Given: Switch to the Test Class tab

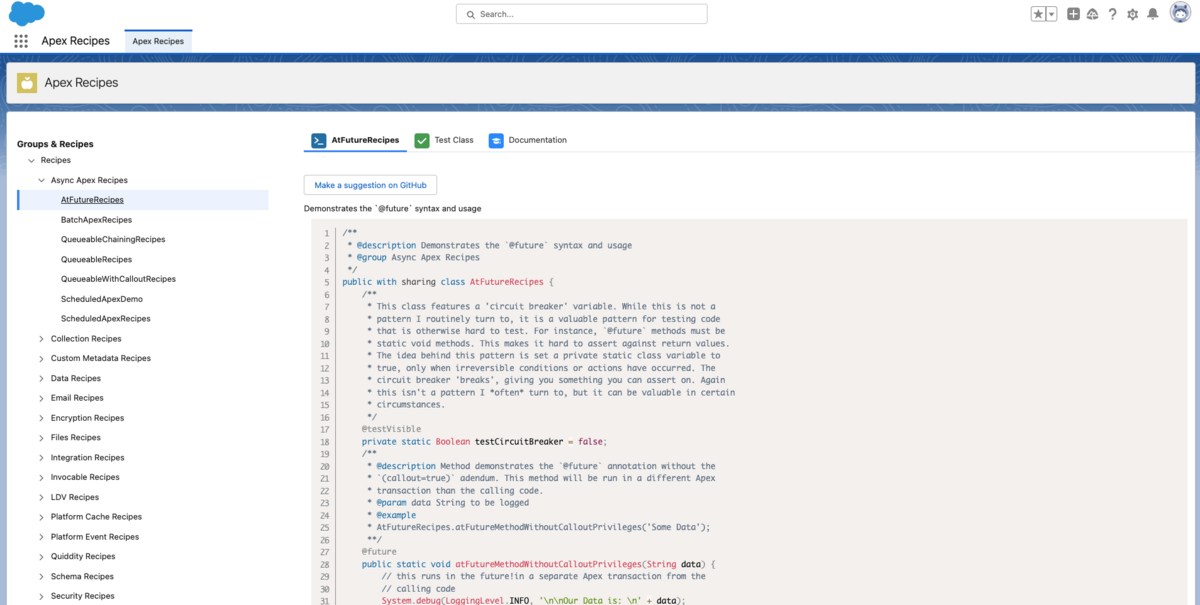Looking at the screenshot, I should (444, 140).
